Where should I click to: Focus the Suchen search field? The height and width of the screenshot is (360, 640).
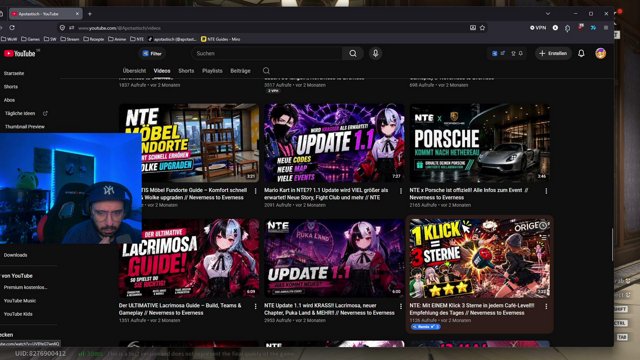click(267, 53)
